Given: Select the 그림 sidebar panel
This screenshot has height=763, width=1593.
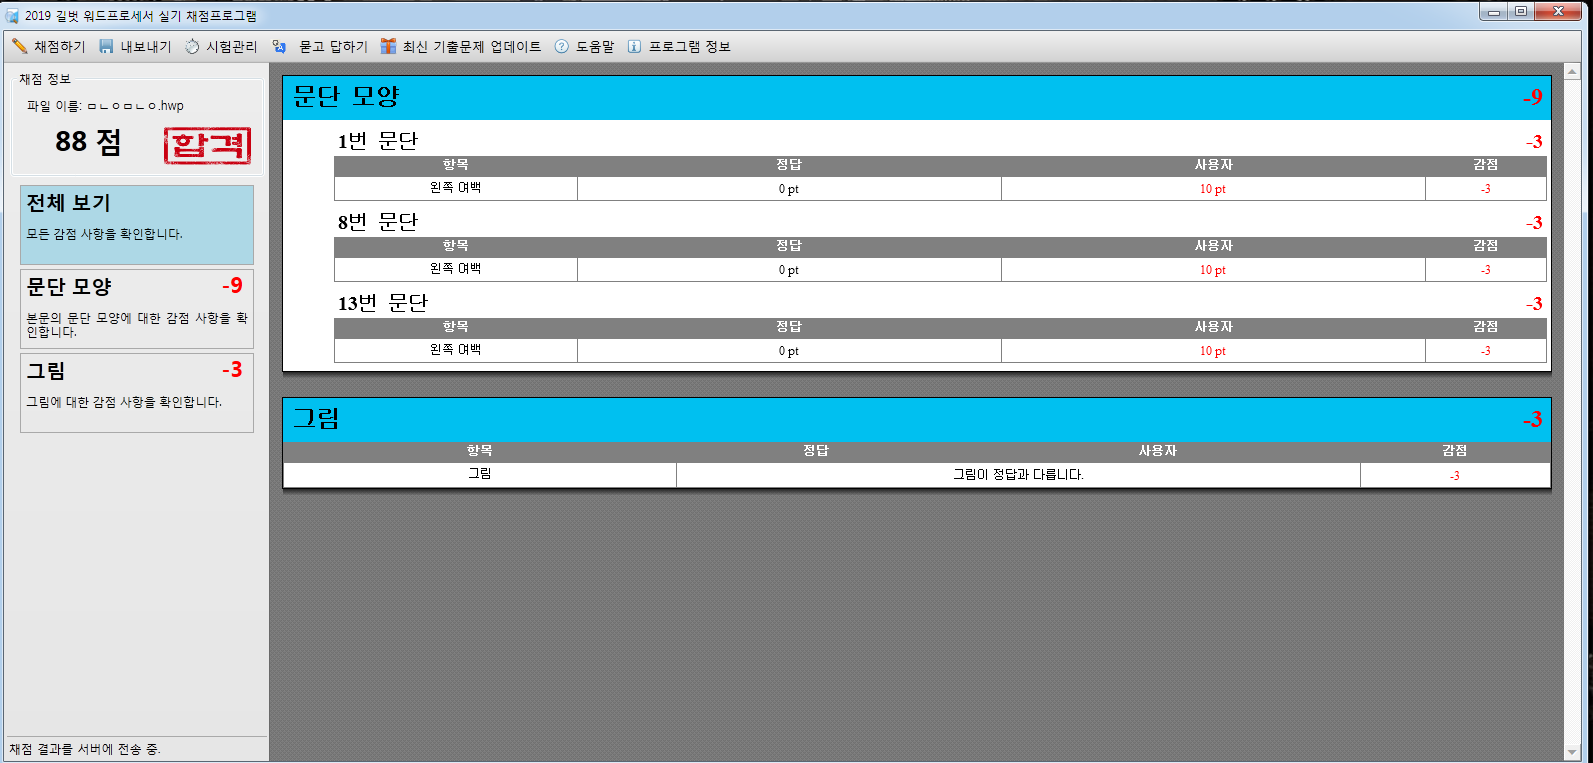Looking at the screenshot, I should (x=137, y=393).
